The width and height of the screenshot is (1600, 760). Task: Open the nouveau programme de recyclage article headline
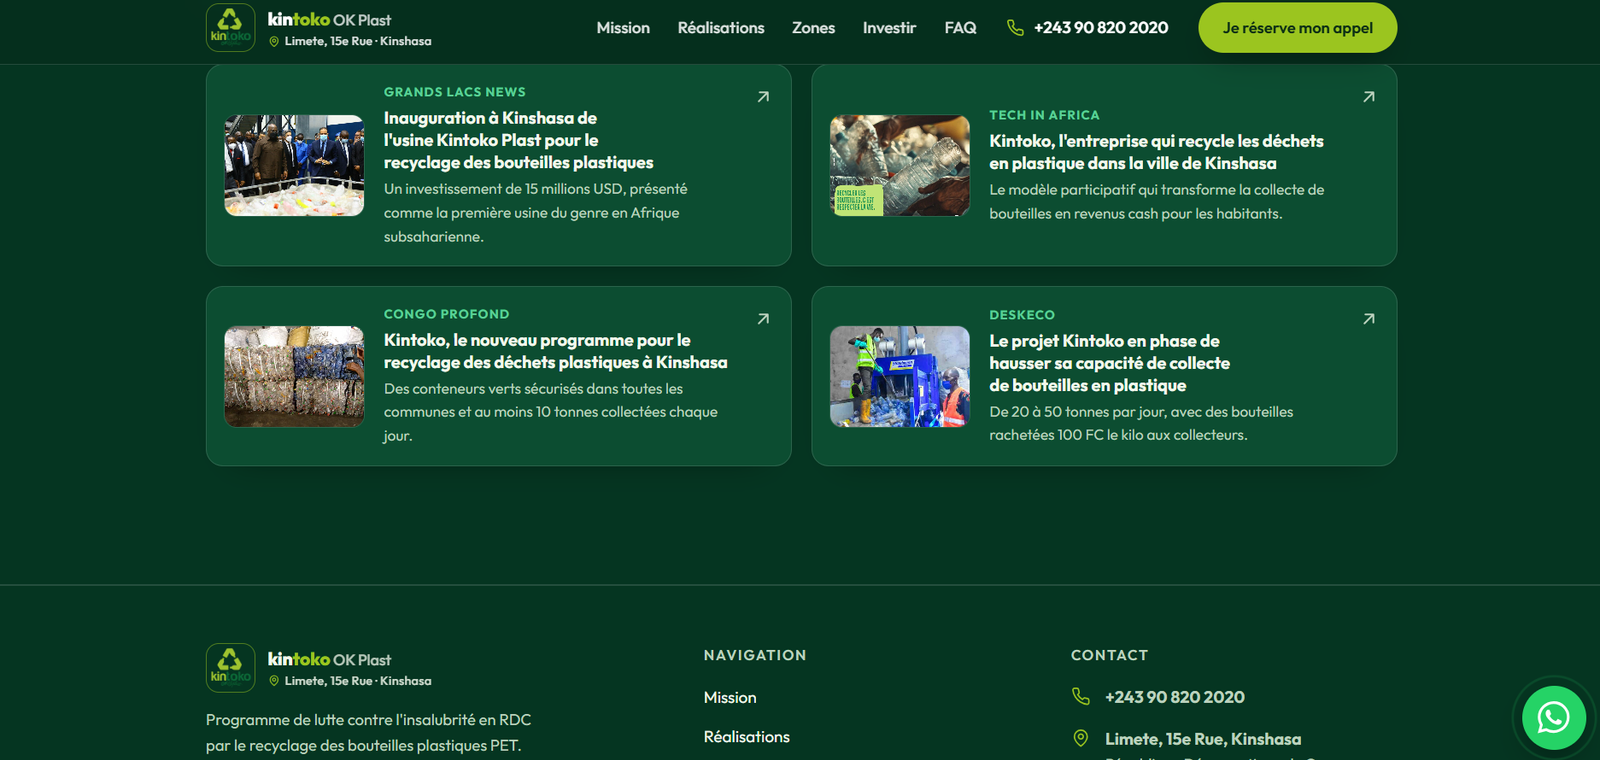coord(556,351)
